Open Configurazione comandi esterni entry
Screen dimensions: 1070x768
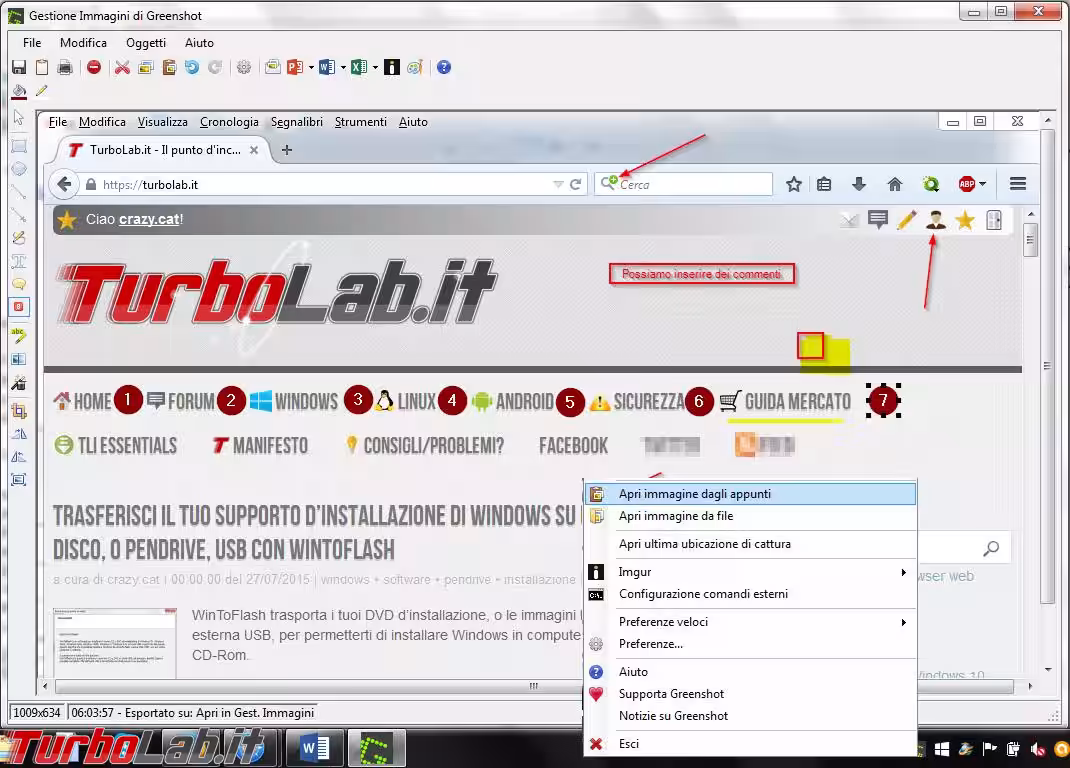point(750,594)
